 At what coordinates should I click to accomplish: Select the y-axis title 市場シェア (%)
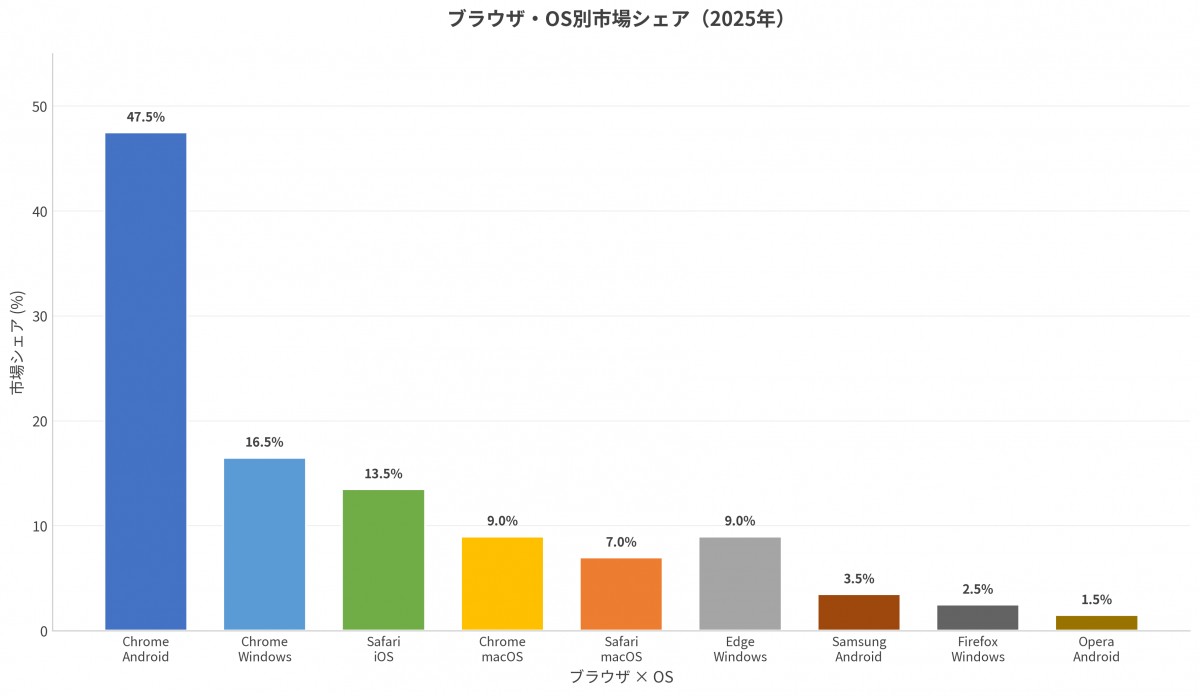tap(18, 342)
